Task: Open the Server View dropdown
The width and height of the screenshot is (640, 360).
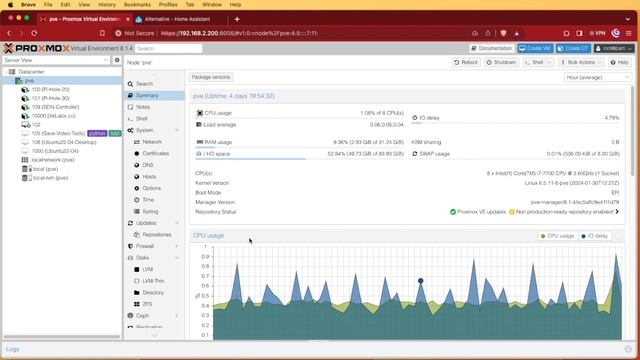Action: [106, 60]
